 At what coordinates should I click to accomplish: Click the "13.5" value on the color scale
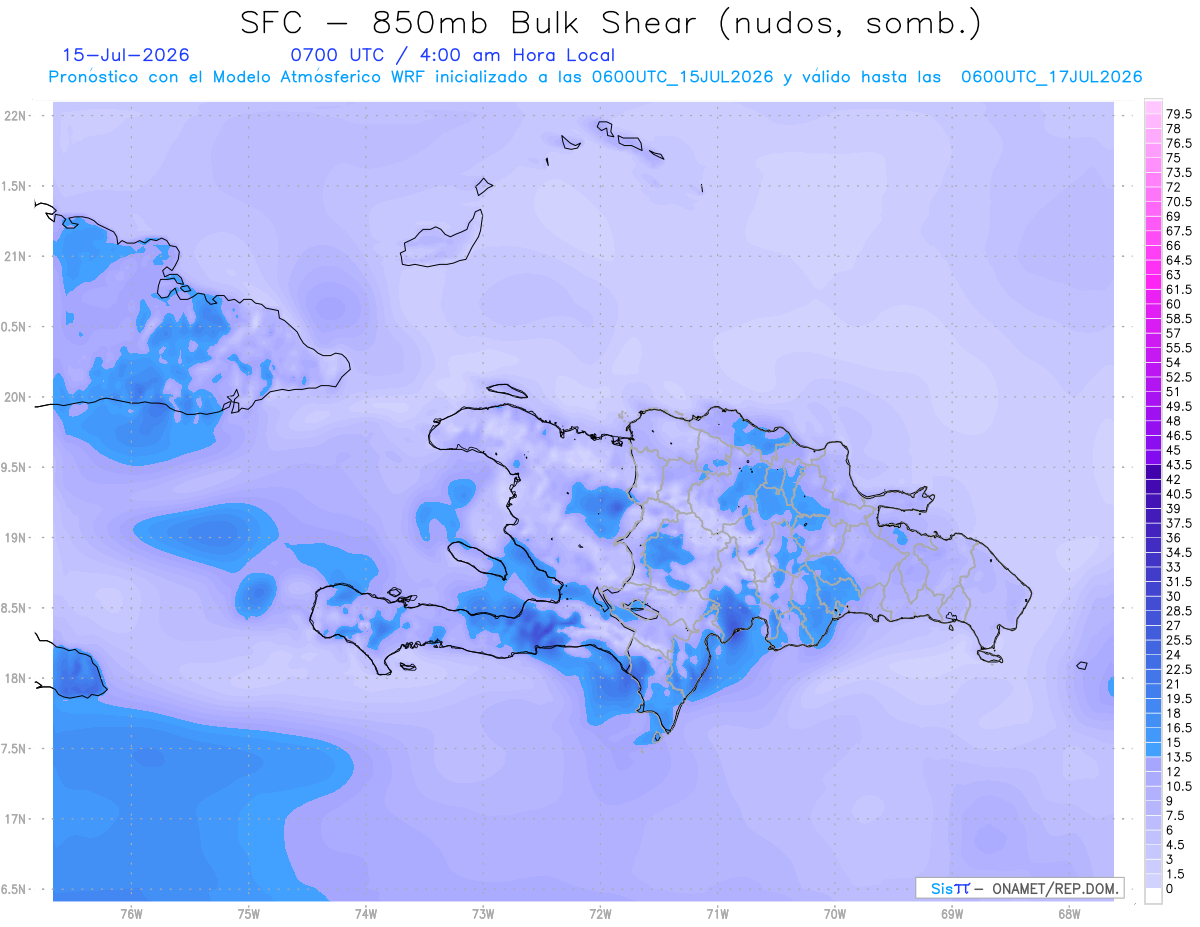[1179, 757]
